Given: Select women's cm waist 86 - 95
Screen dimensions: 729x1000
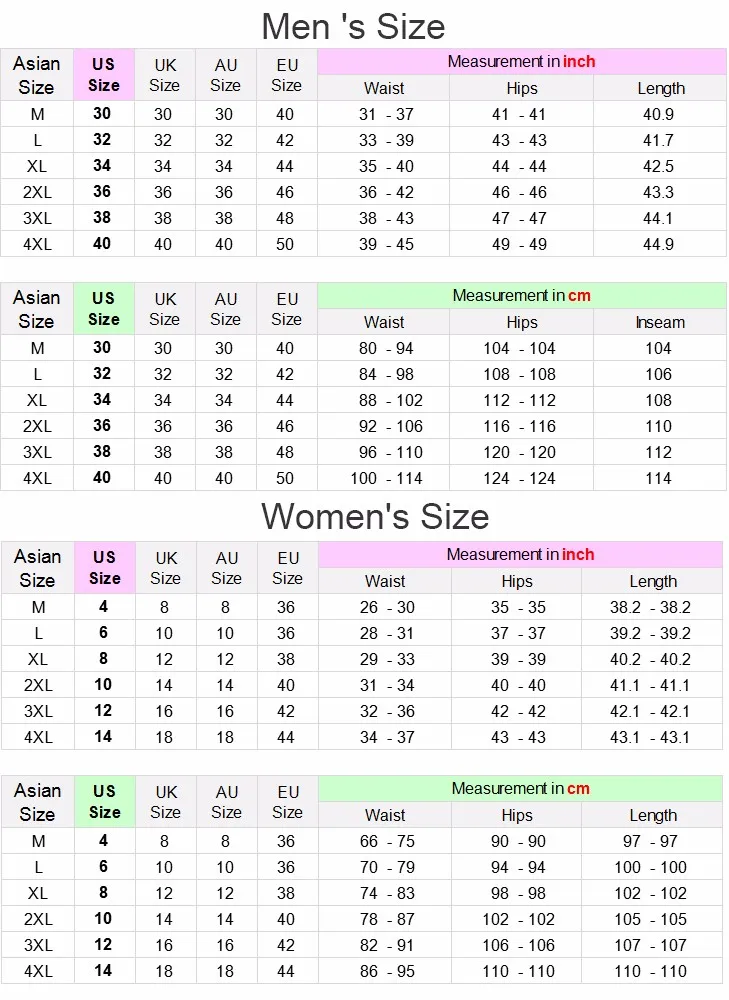Looking at the screenshot, I should (x=387, y=971).
